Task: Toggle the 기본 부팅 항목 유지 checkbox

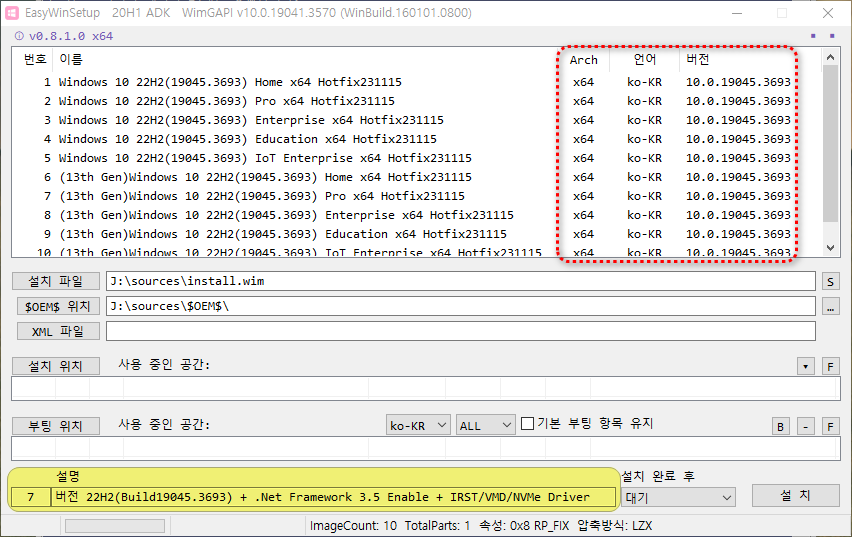Action: [527, 423]
